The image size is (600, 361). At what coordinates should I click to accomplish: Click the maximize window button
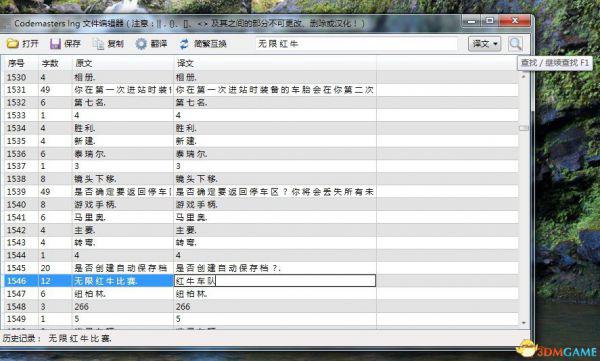[x=490, y=21]
